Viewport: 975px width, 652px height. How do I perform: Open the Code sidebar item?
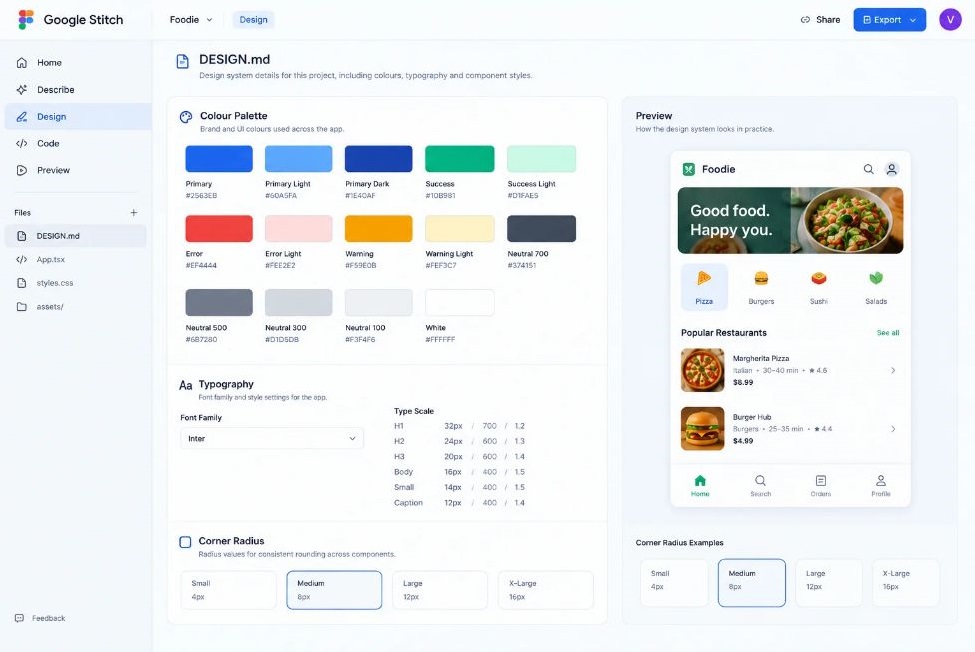[78, 143]
